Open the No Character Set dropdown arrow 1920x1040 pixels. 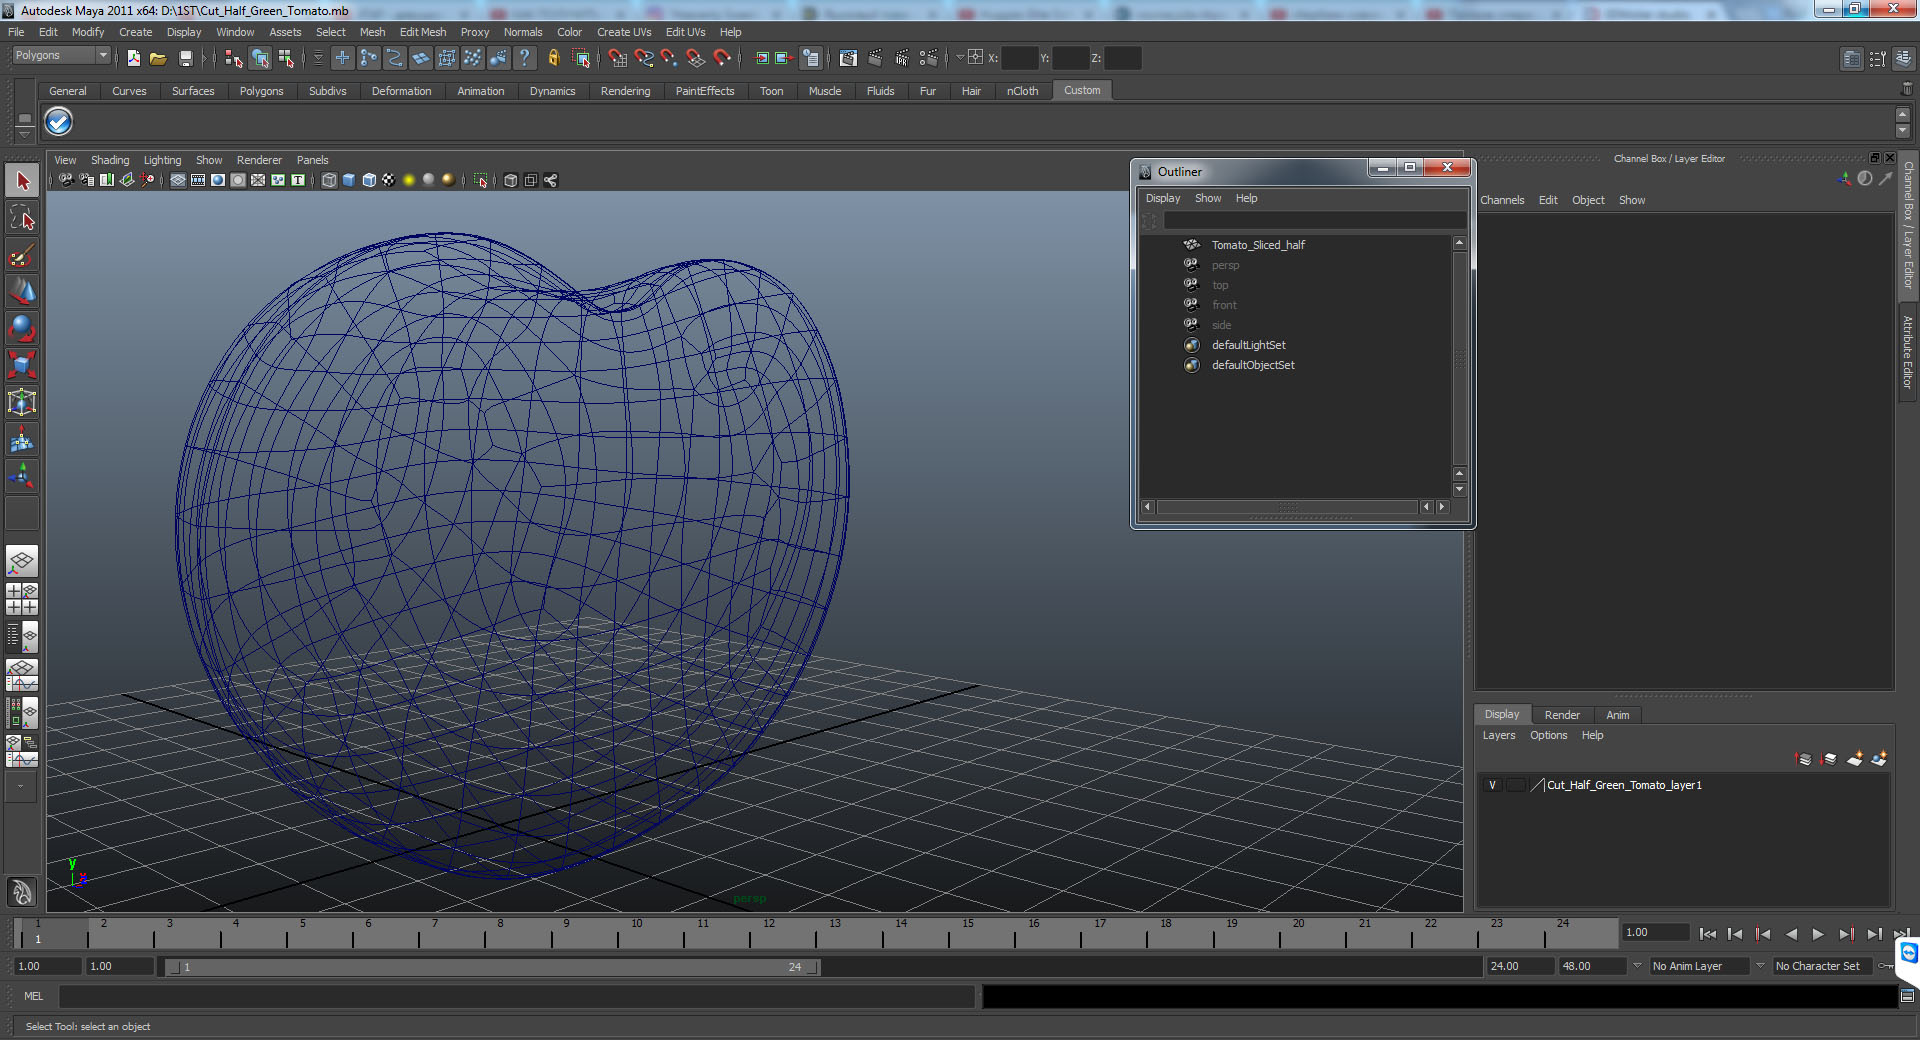click(x=1760, y=966)
